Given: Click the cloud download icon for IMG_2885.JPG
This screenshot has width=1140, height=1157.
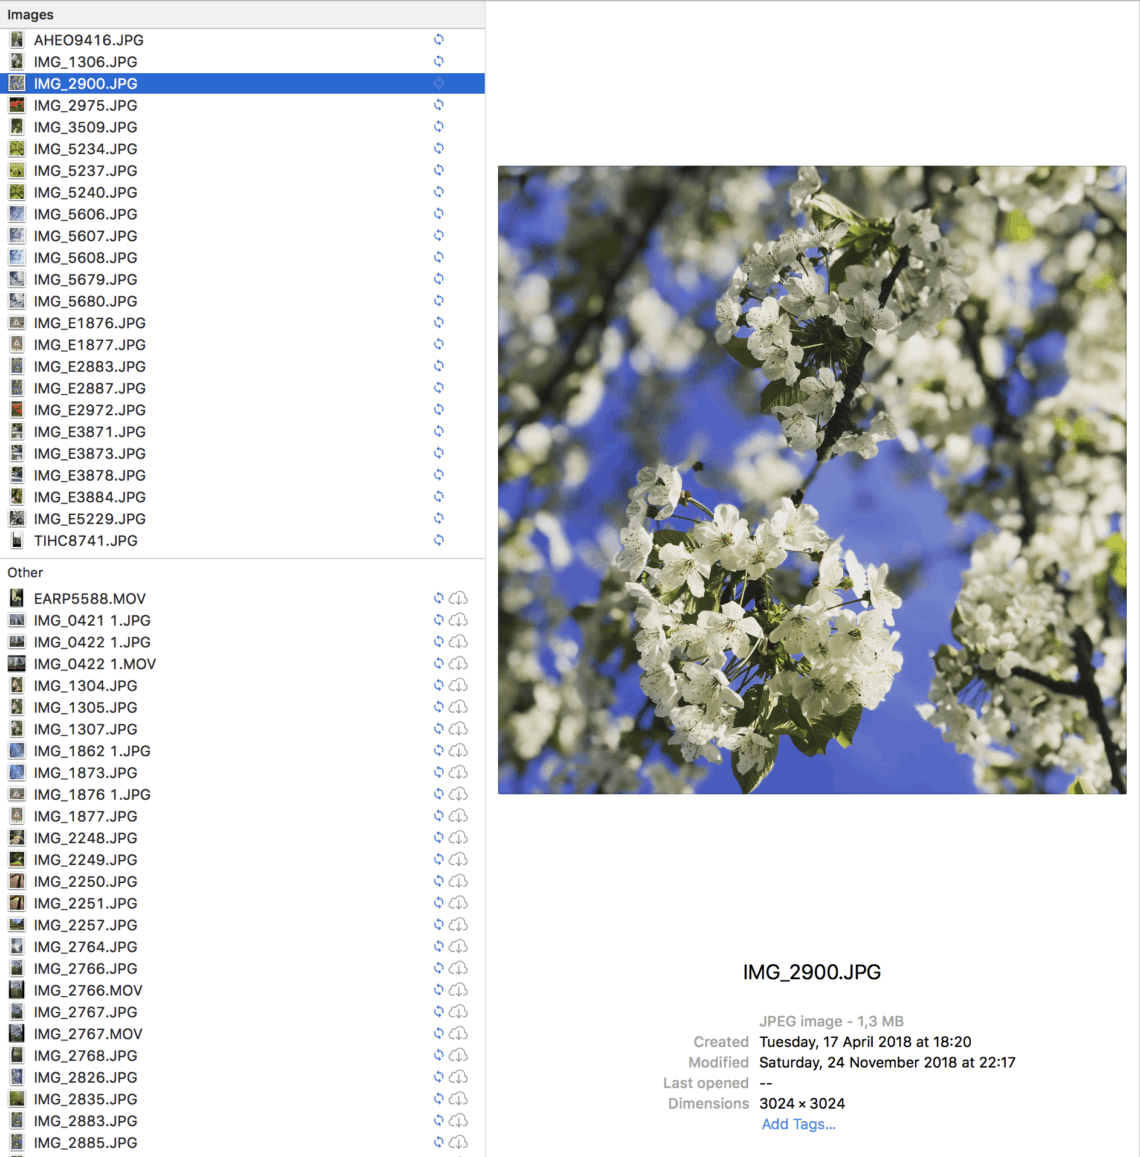Looking at the screenshot, I should [x=459, y=1142].
